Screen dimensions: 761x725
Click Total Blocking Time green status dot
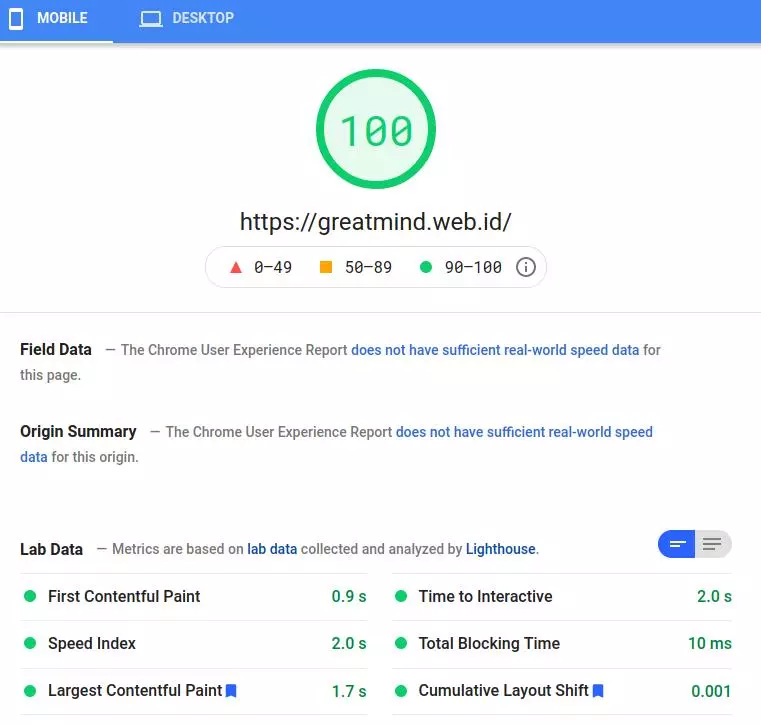(x=401, y=643)
